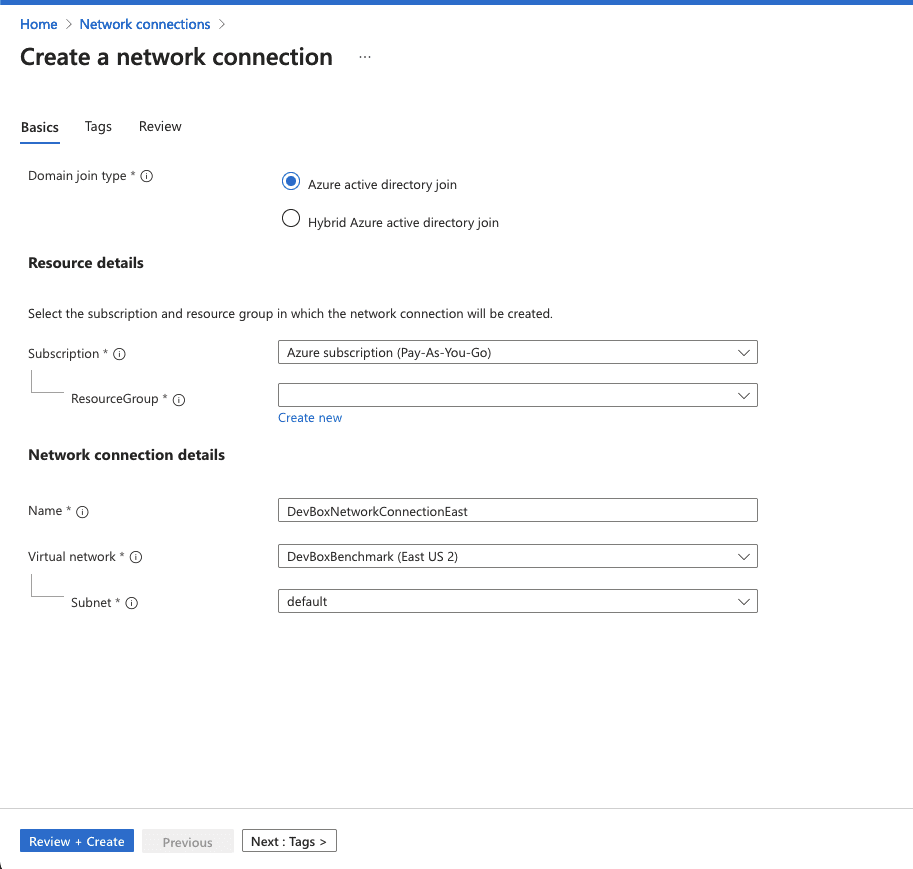The image size is (913, 869).
Task: Open the ellipsis menu beside page title
Action: pyautogui.click(x=365, y=58)
